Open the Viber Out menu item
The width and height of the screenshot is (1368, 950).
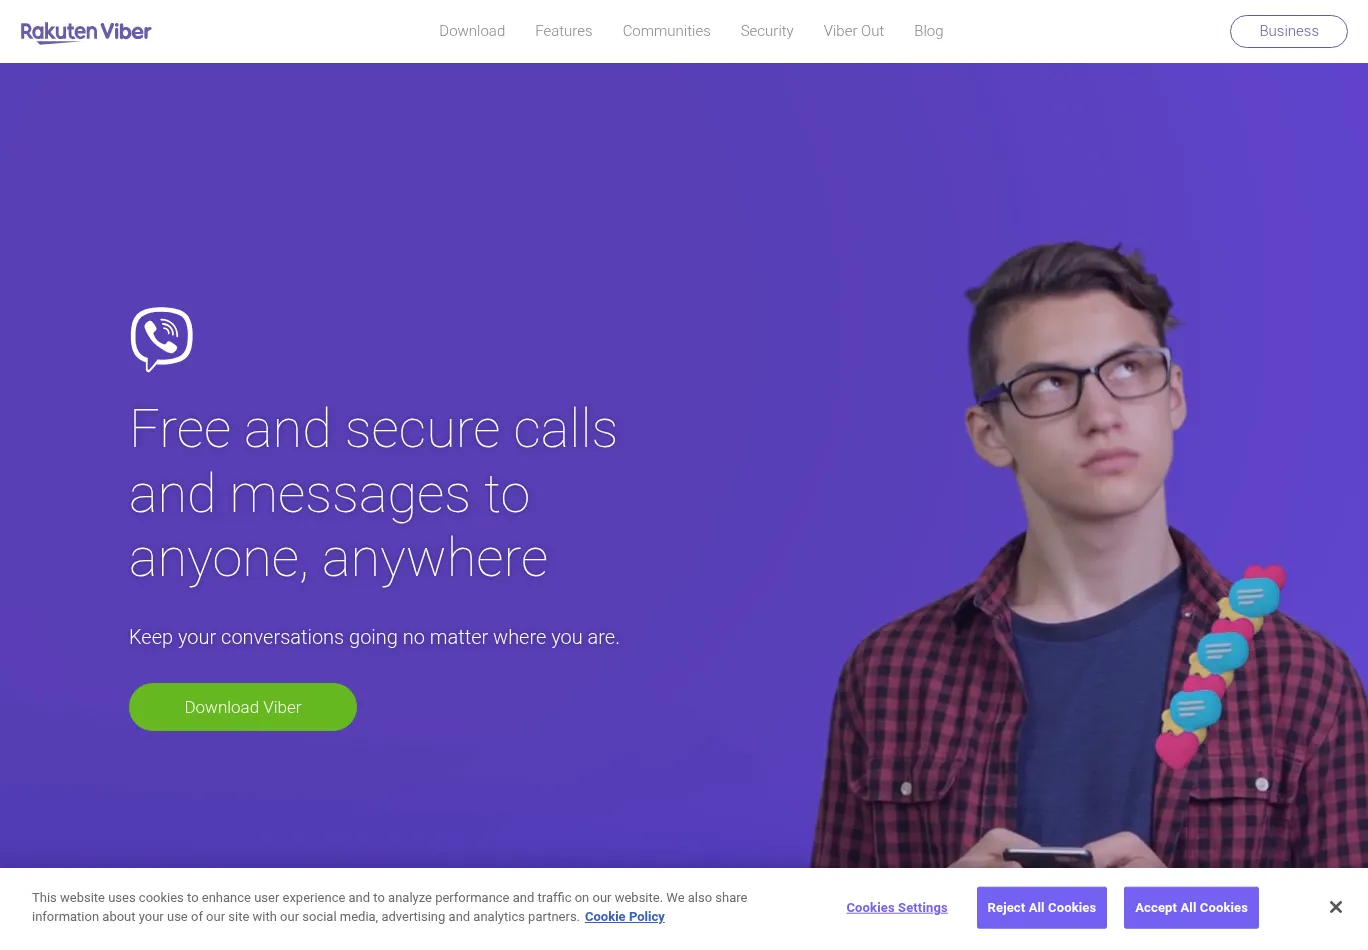(x=854, y=31)
